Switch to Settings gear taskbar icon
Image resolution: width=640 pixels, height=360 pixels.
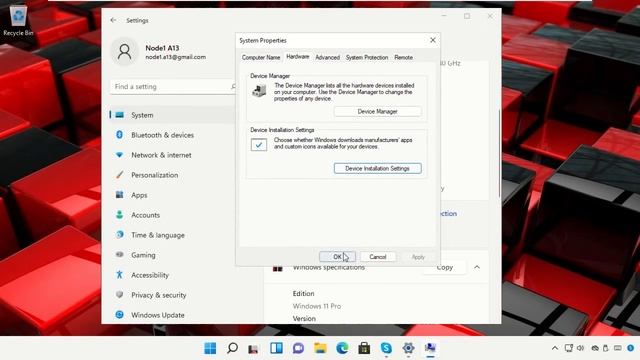[x=408, y=348]
